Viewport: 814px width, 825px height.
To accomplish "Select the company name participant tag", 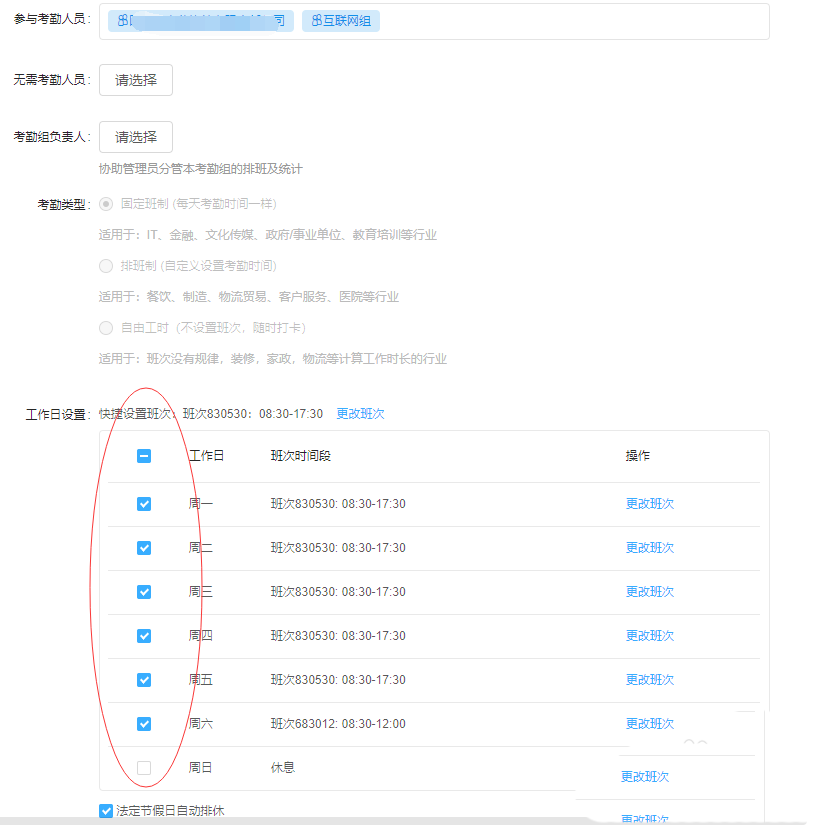I will [200, 20].
